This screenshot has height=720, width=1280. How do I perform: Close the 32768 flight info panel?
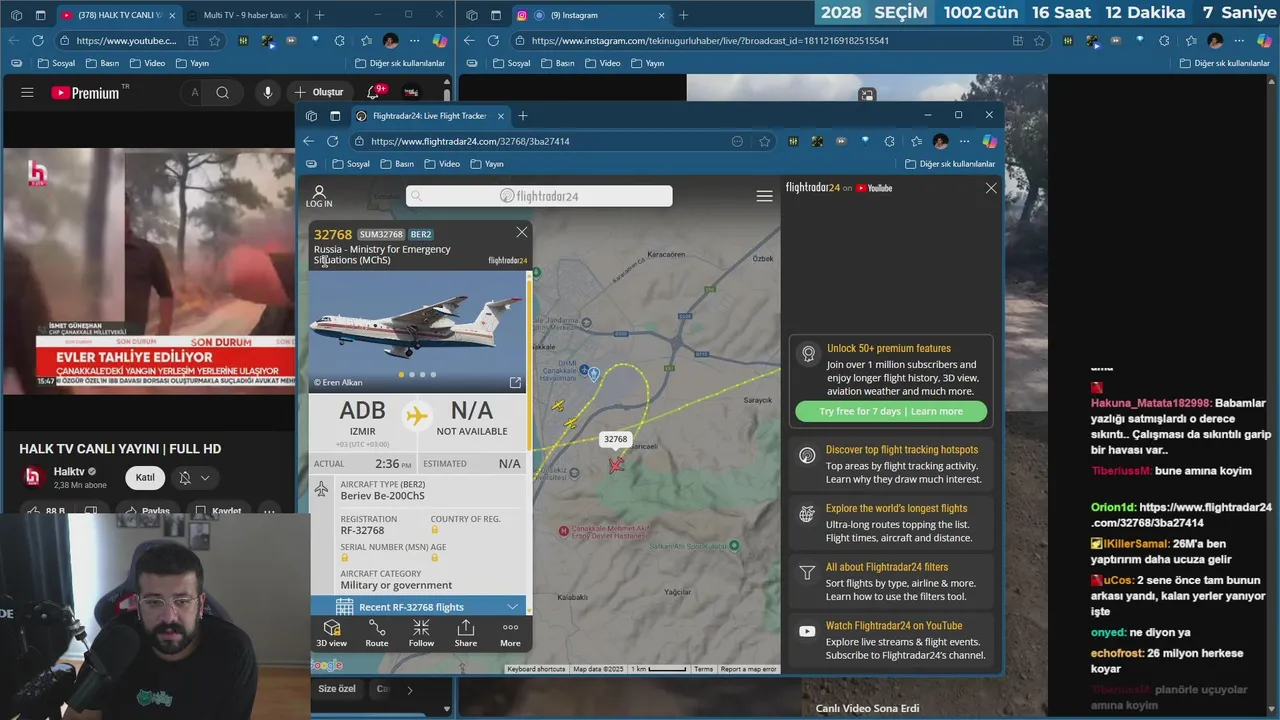521,232
